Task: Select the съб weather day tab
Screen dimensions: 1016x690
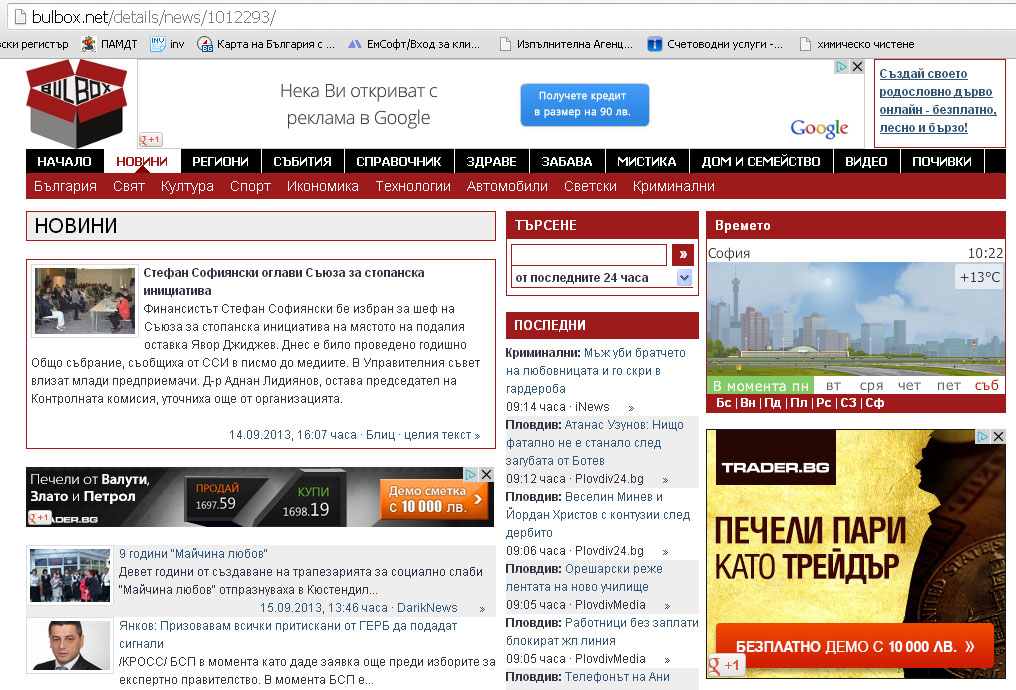Action: click(x=987, y=385)
